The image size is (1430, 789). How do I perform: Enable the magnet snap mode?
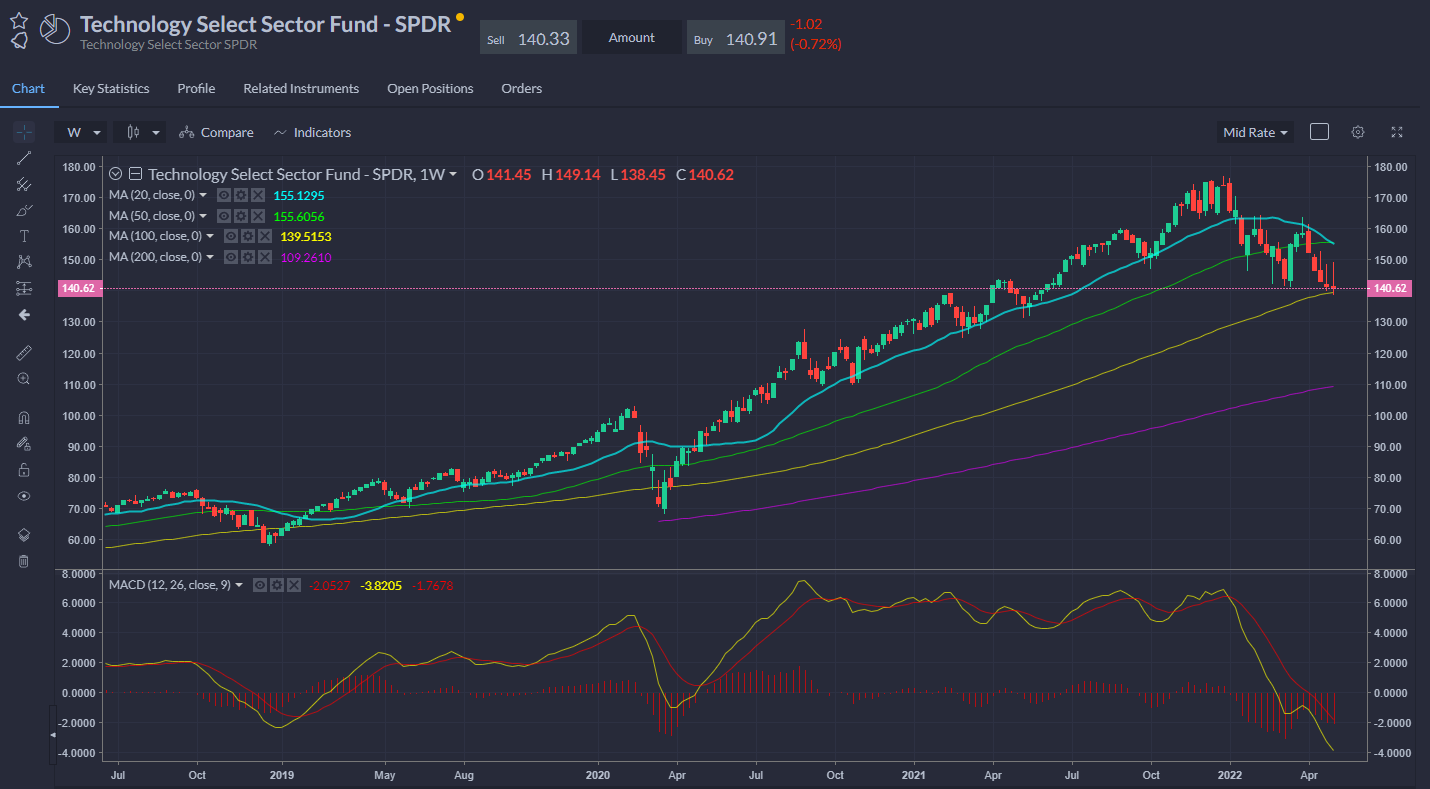pos(24,418)
